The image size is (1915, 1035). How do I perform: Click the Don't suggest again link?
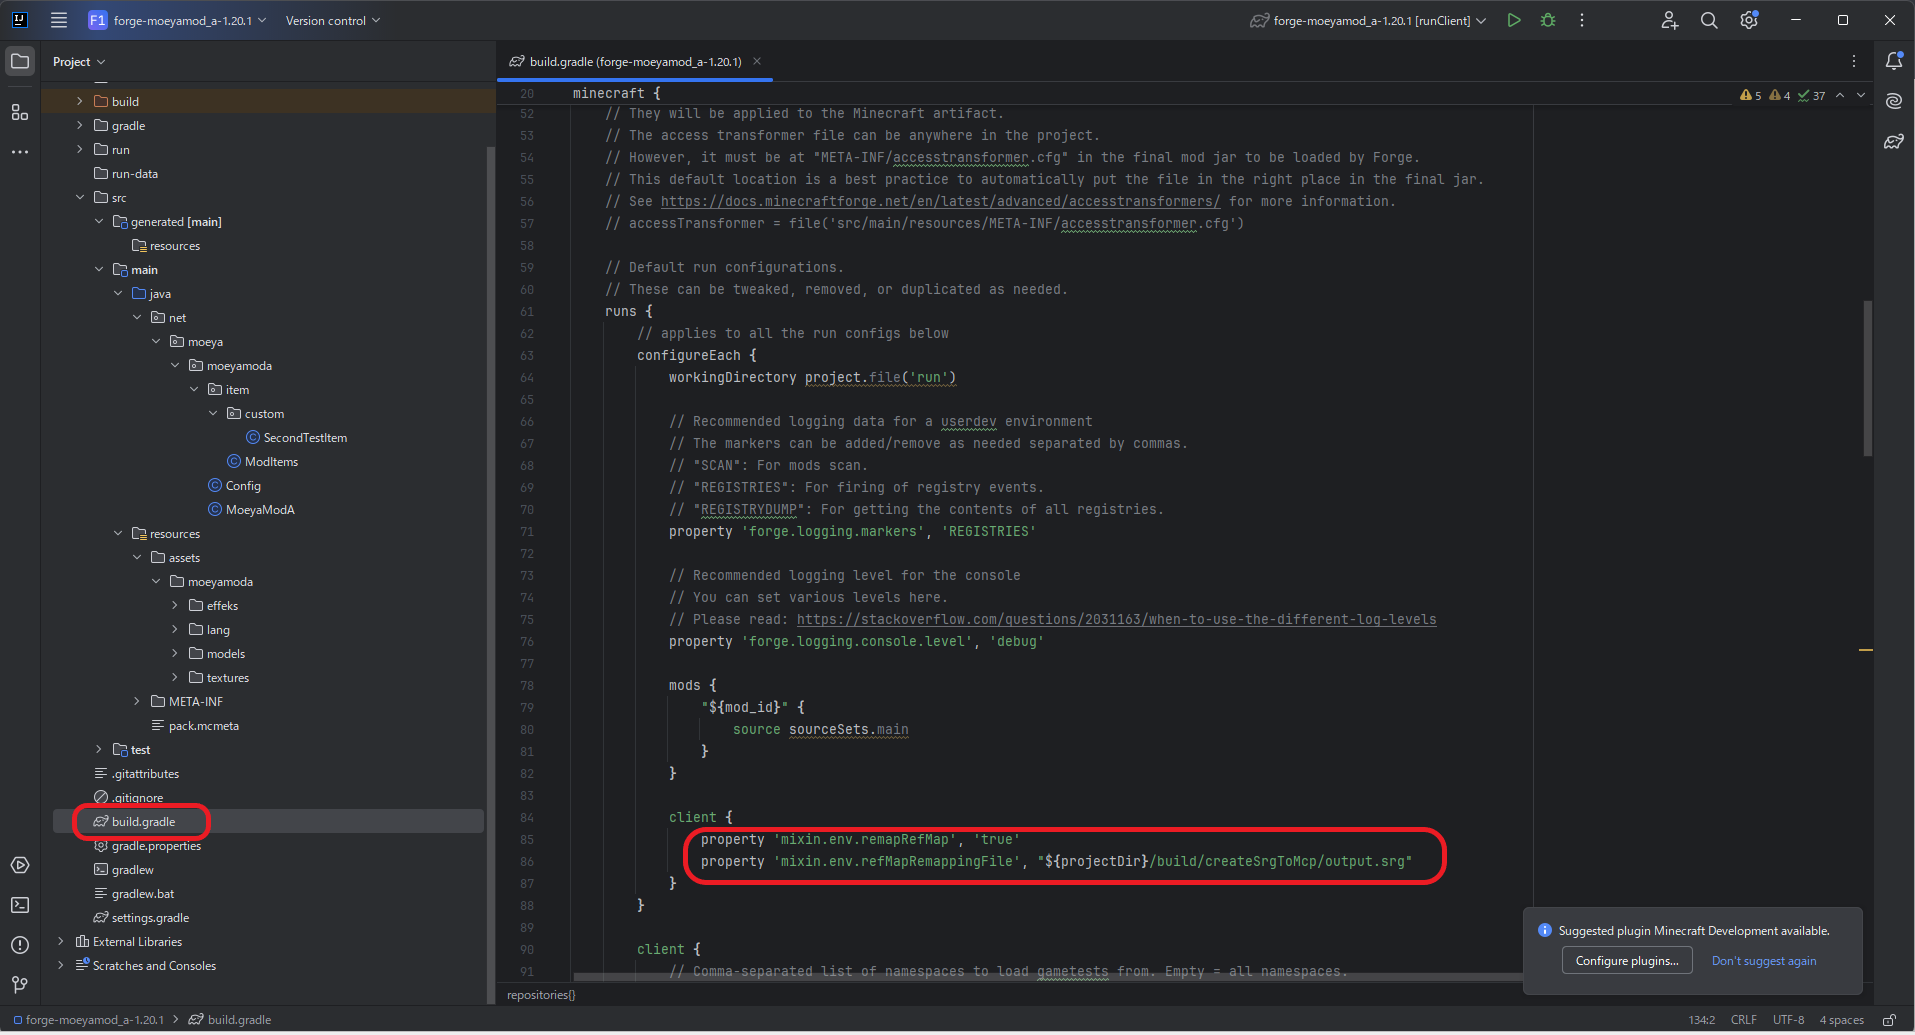pos(1764,961)
